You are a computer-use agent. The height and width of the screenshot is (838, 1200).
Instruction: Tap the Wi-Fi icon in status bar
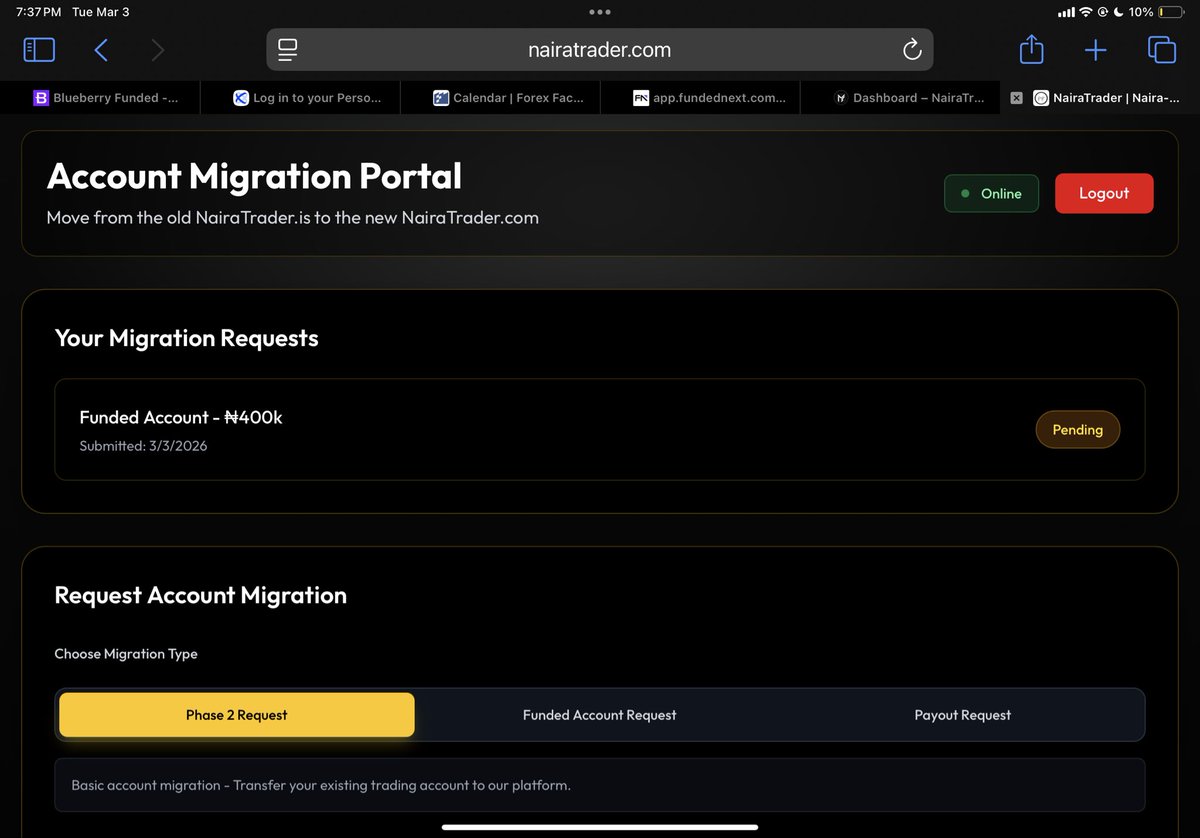point(1086,12)
